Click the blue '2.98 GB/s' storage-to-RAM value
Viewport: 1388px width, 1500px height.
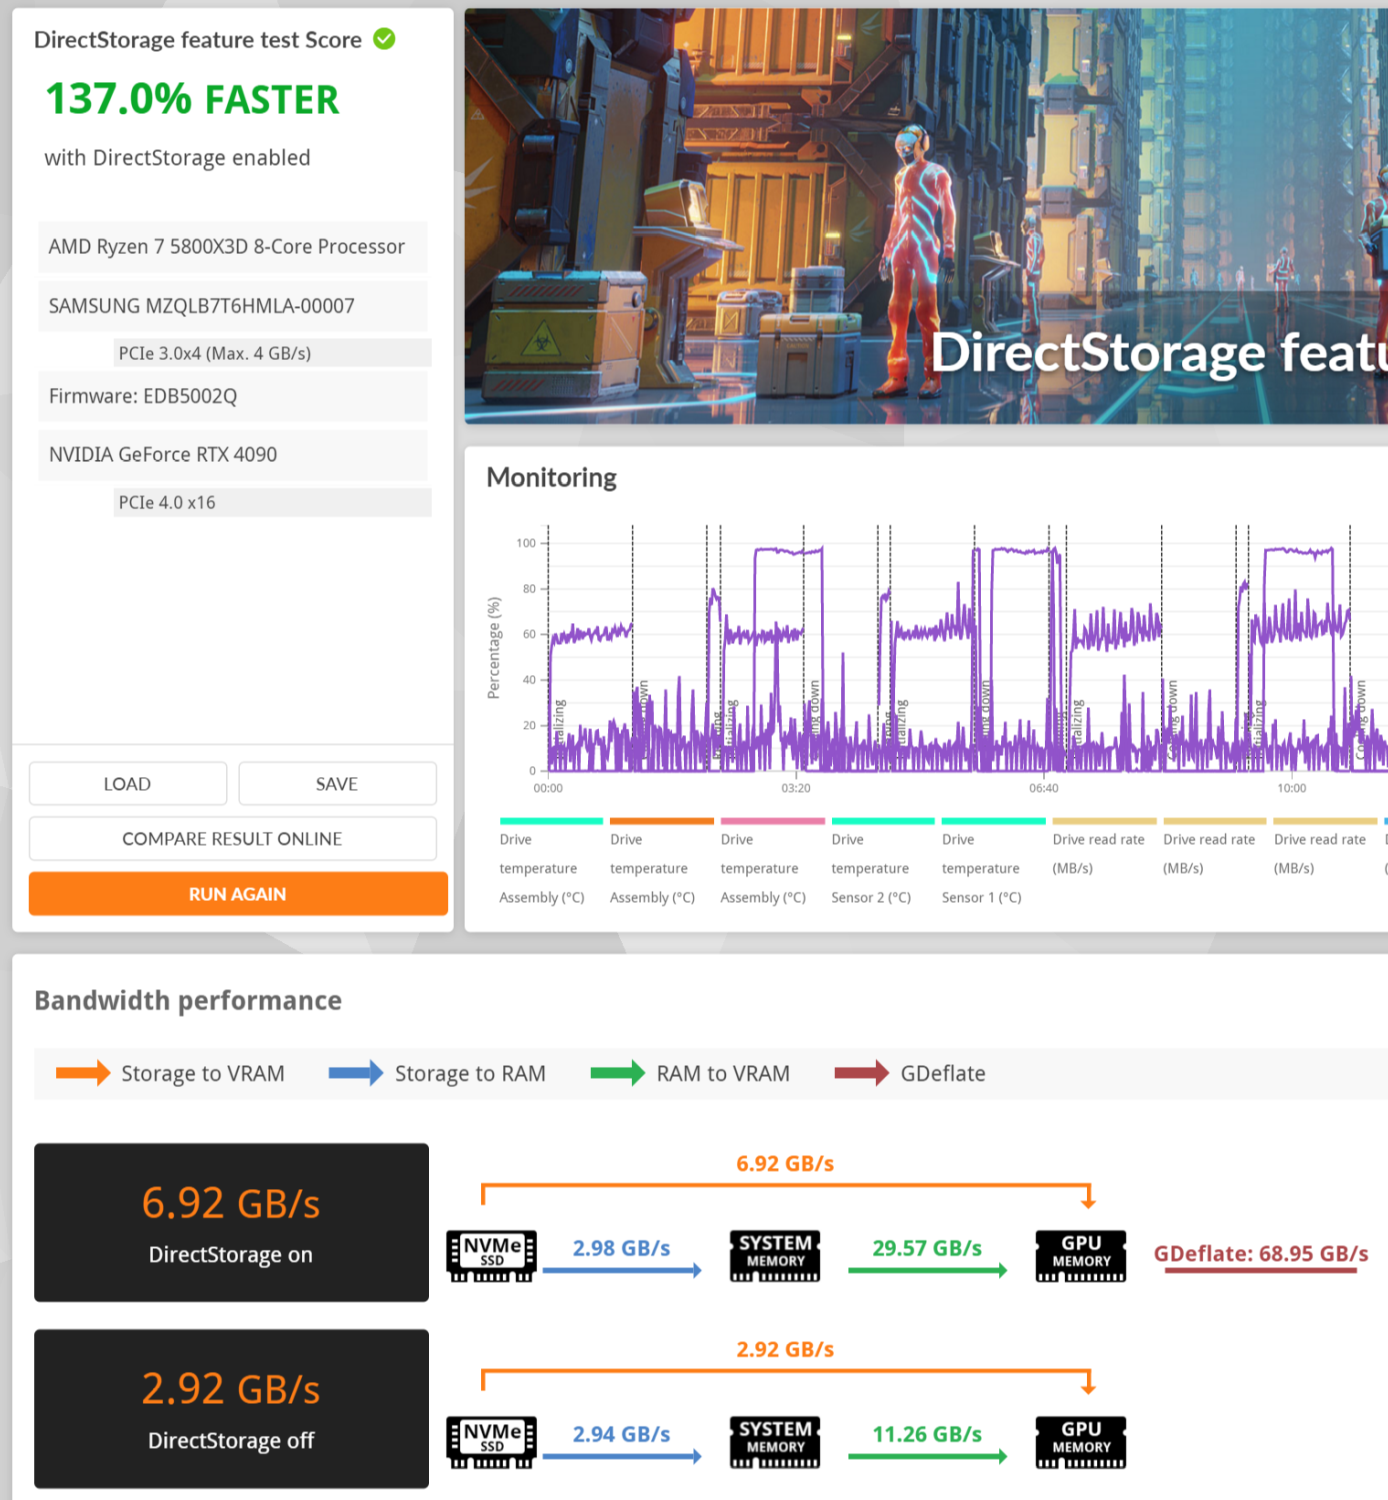(x=621, y=1248)
